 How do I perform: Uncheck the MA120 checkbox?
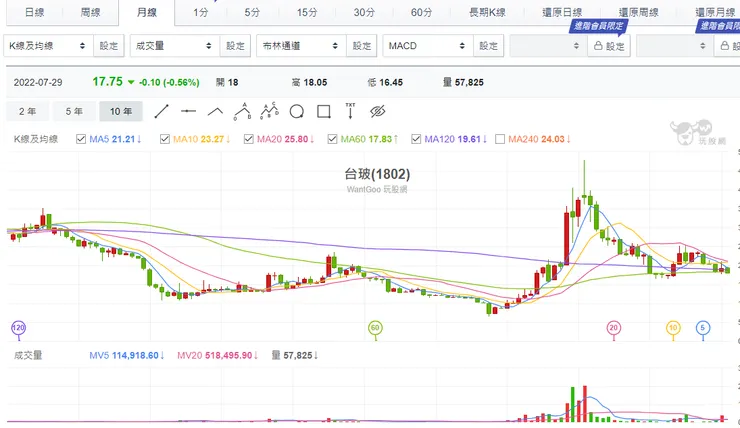(x=416, y=139)
